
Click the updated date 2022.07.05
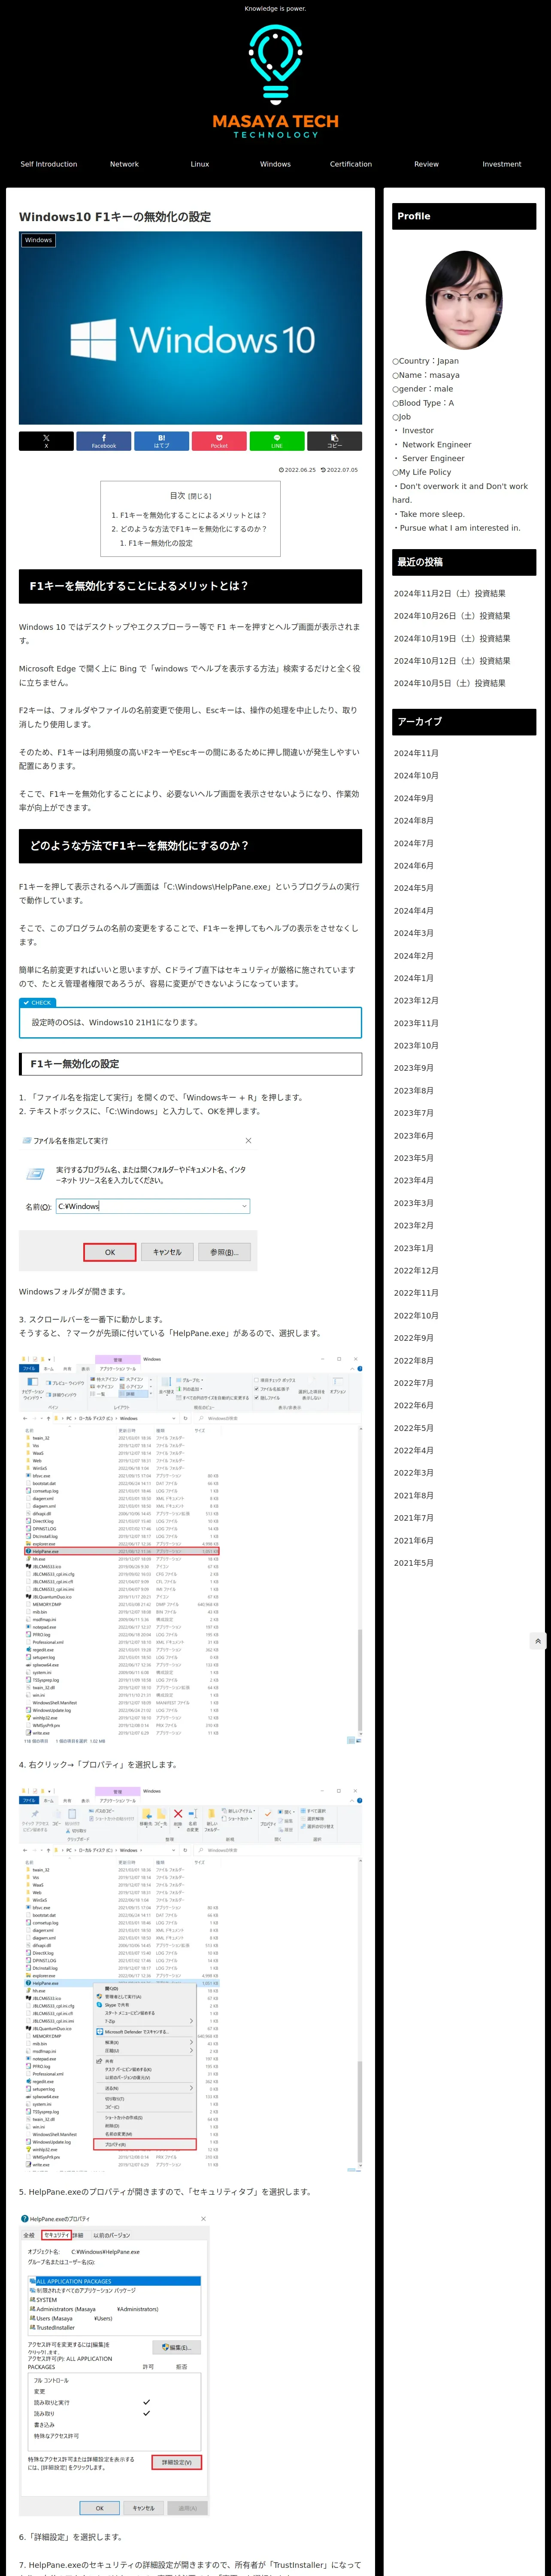pos(339,470)
